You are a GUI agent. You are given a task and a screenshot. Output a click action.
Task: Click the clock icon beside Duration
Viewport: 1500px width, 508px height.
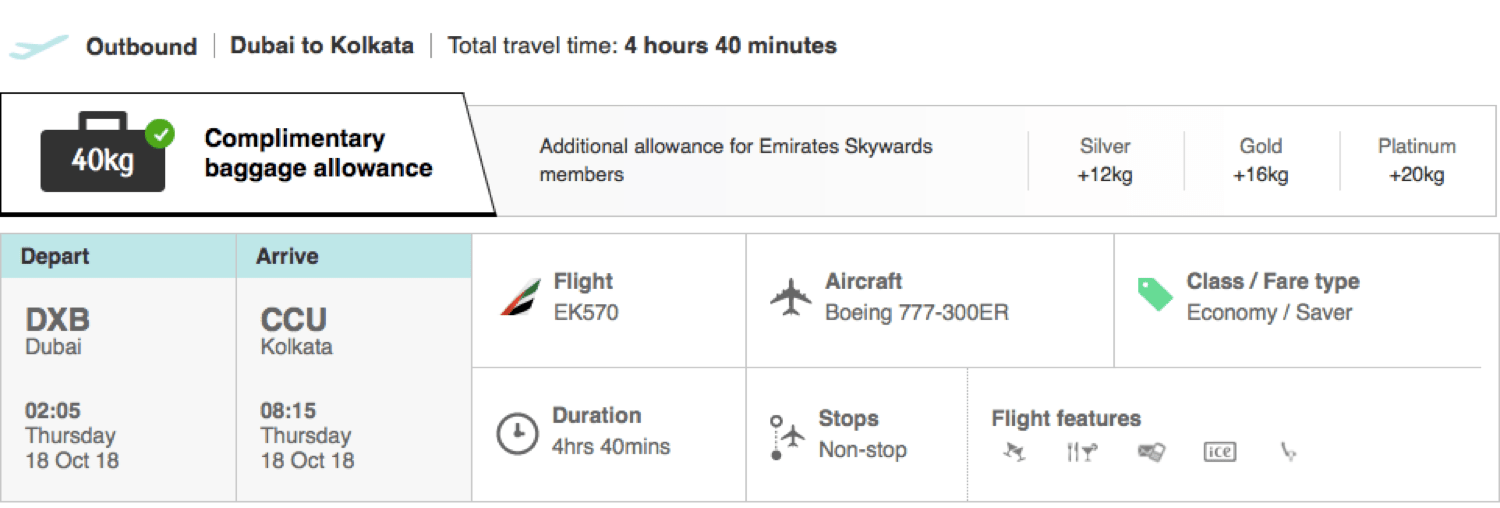517,433
